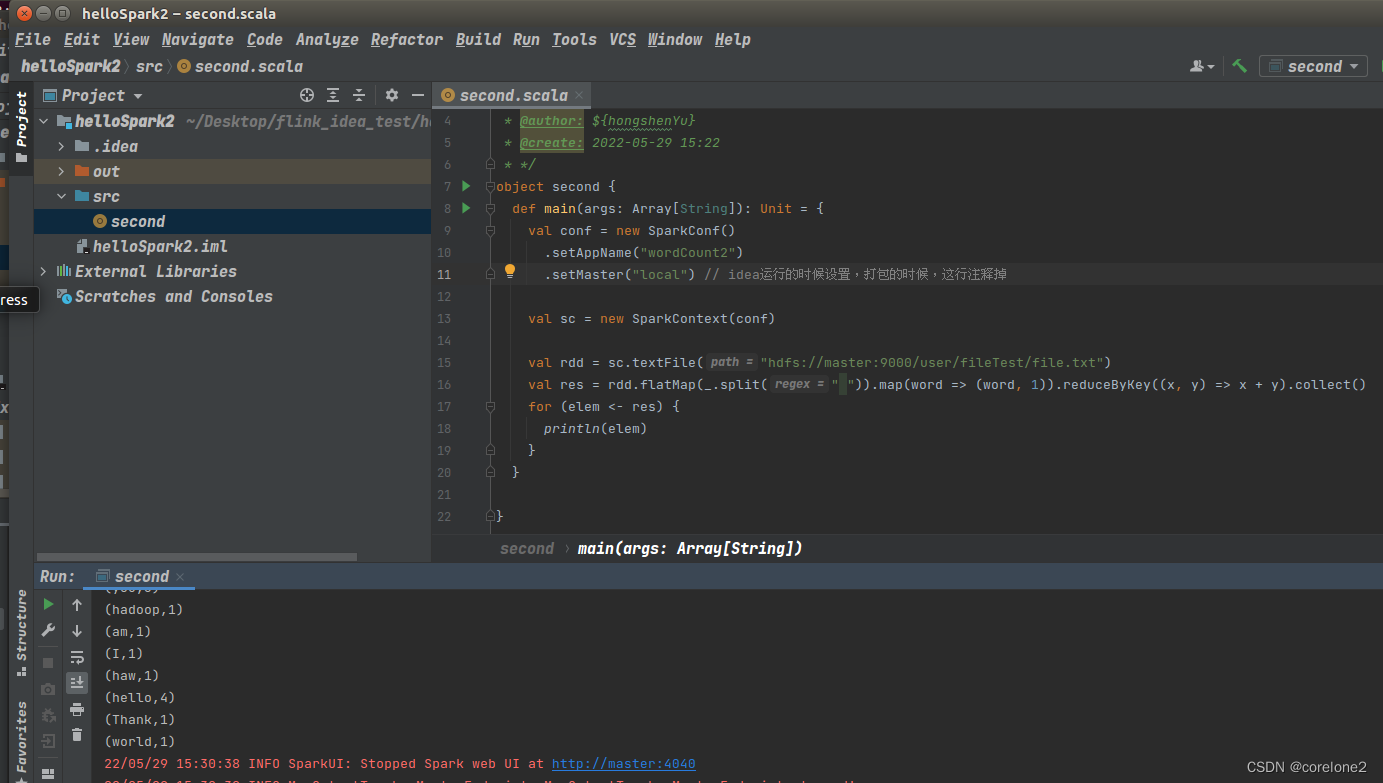Click the up arrow in the Run console toolbar
The height and width of the screenshot is (783, 1383).
[x=77, y=604]
